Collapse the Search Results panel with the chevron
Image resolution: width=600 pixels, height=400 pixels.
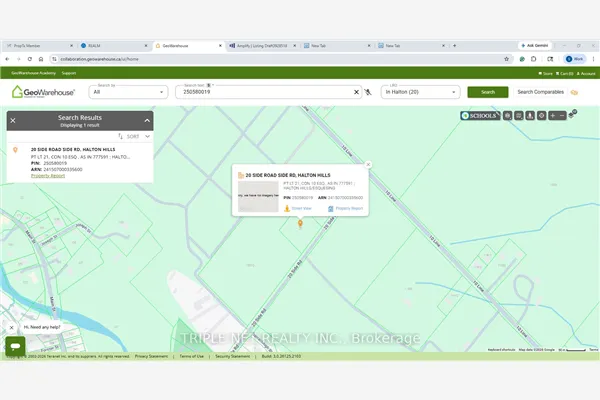(147, 121)
